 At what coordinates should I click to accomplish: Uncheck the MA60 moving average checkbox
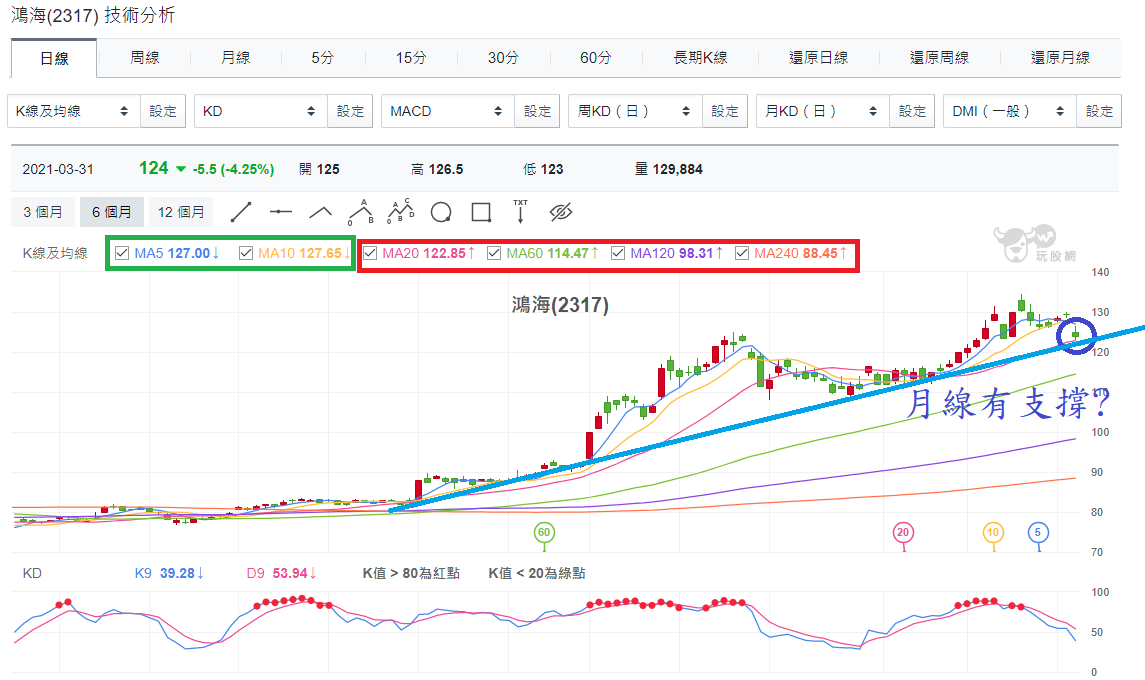coord(494,253)
